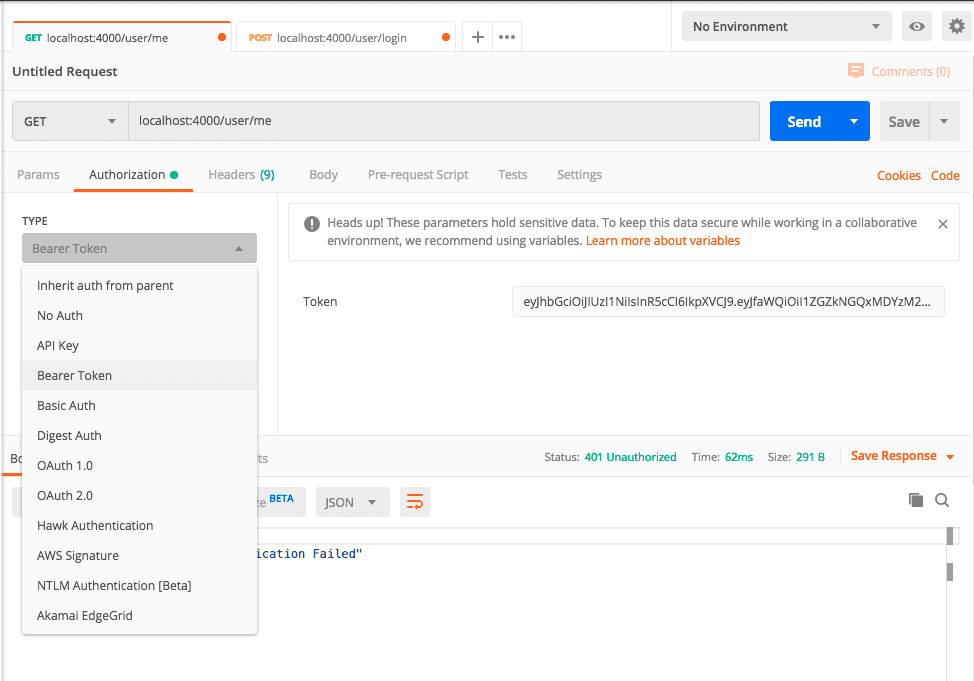Expand the Send button arrow options
Viewport: 974px width, 681px height.
tap(853, 121)
